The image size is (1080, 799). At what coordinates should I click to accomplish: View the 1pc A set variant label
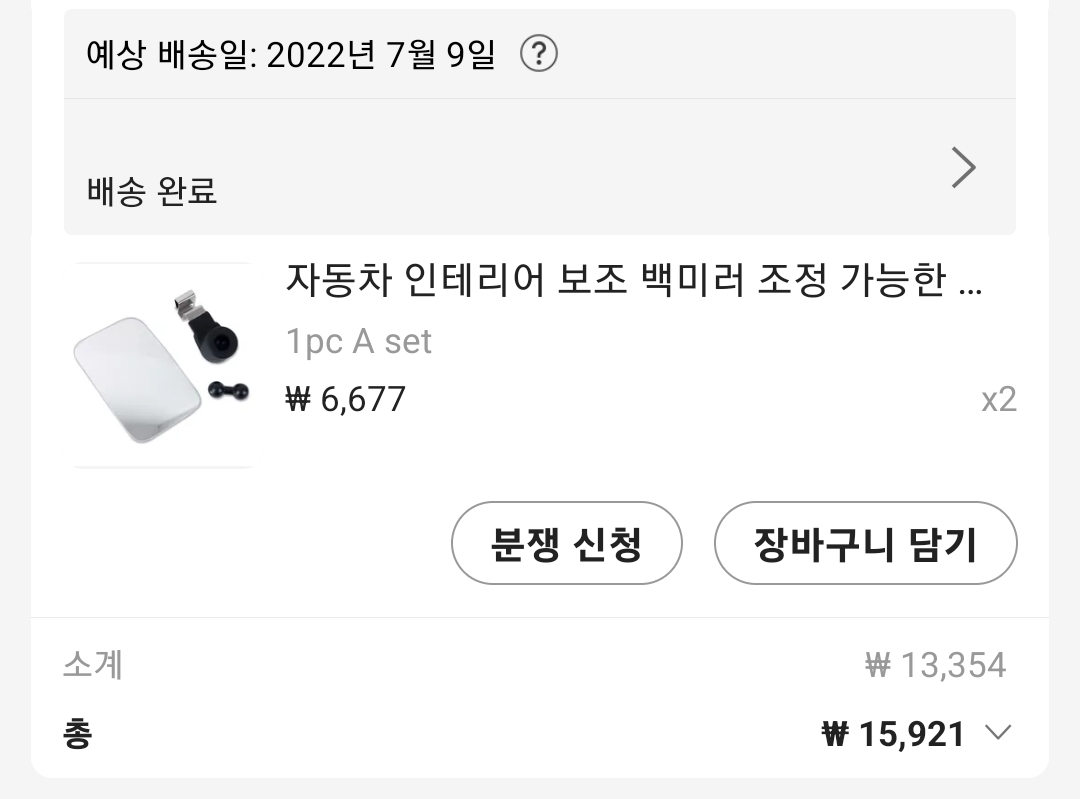[358, 341]
